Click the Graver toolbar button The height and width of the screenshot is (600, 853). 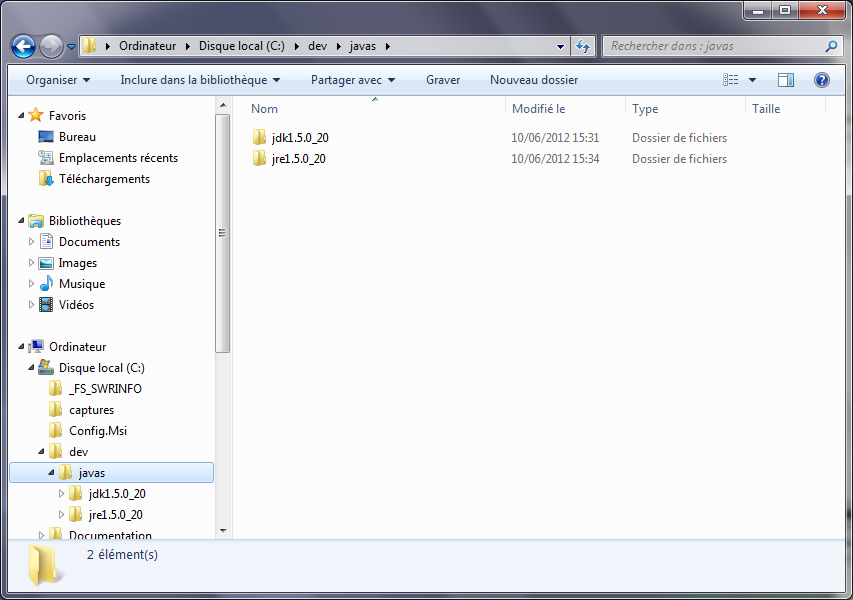(443, 80)
